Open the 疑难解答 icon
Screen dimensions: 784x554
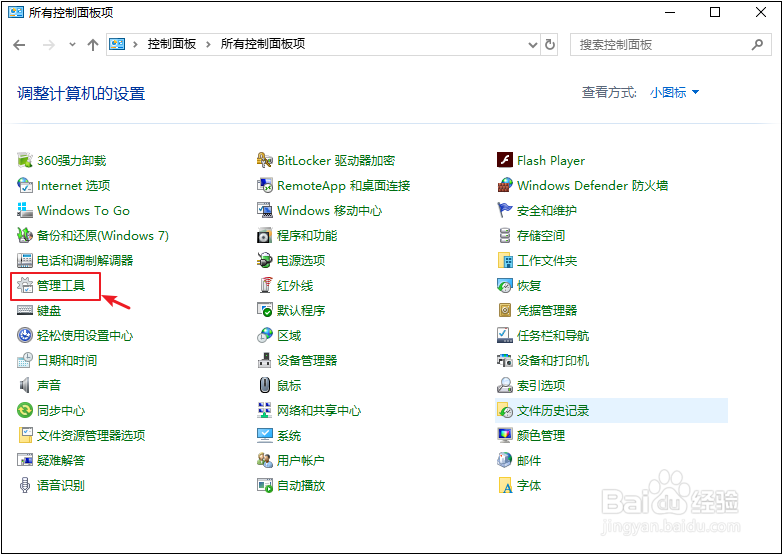pyautogui.click(x=24, y=460)
